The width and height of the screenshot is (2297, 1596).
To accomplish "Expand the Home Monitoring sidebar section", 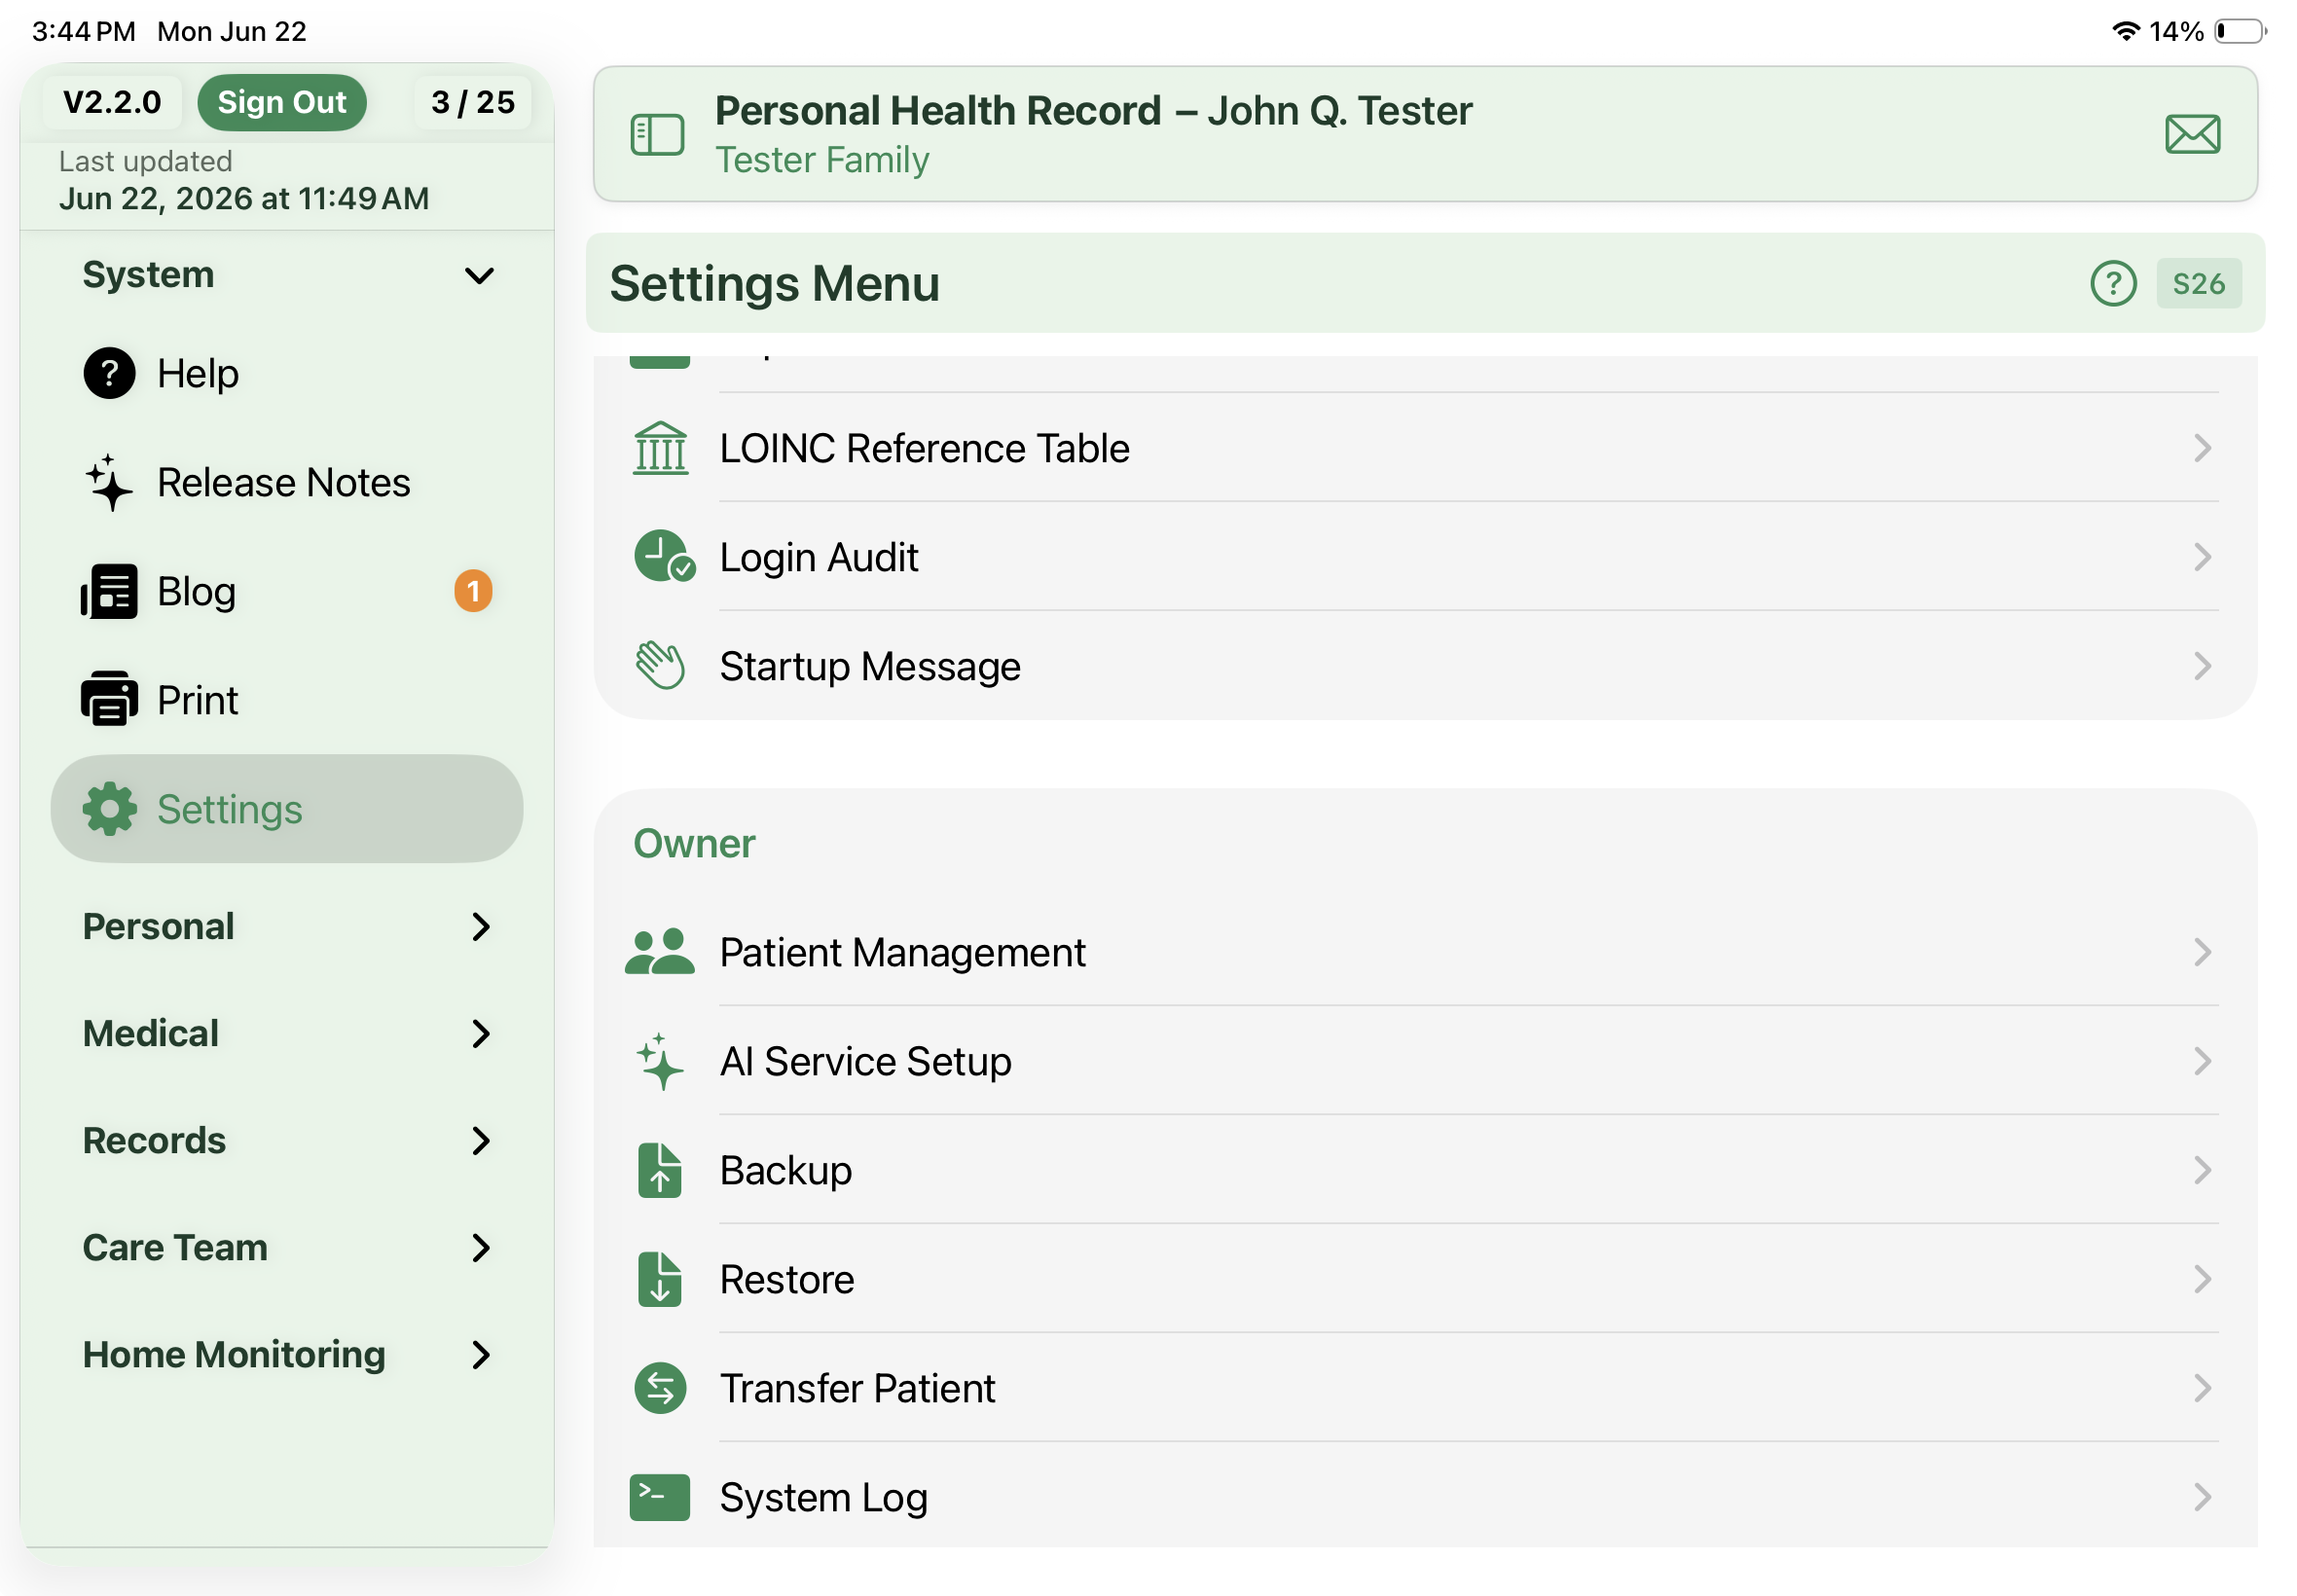I will tap(286, 1354).
